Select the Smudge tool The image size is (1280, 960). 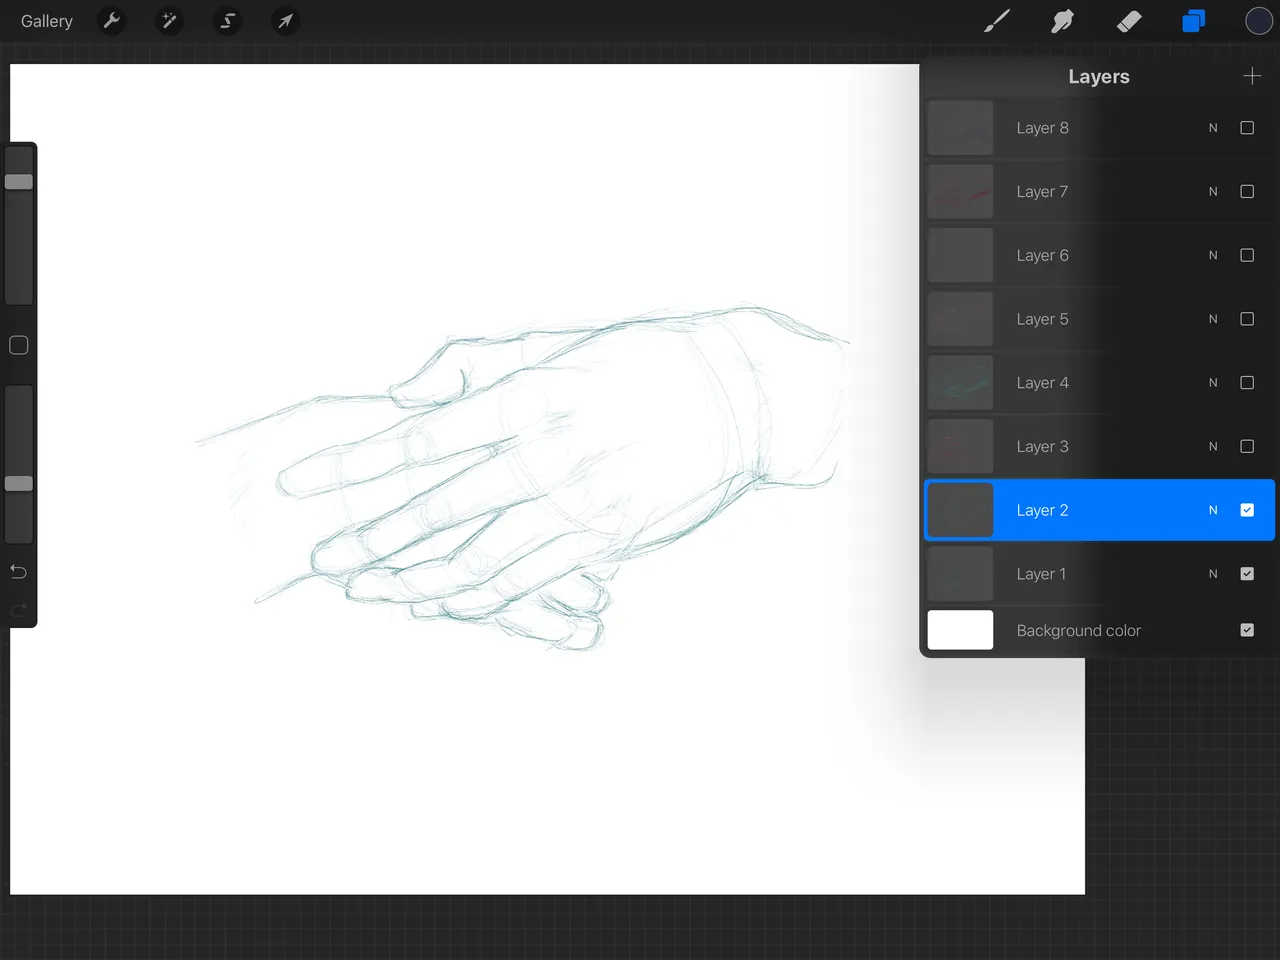coord(1062,21)
